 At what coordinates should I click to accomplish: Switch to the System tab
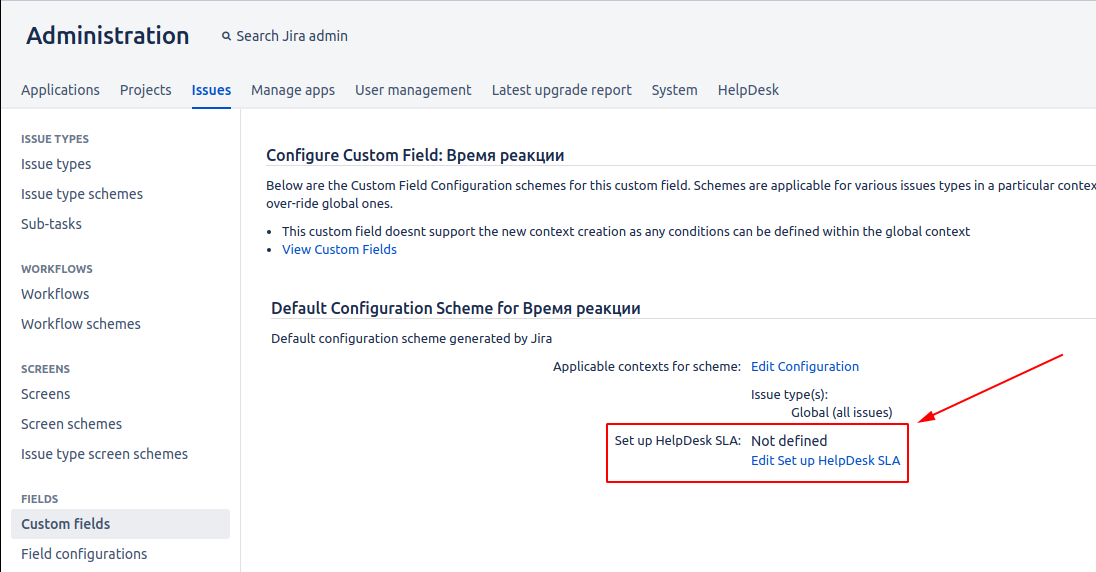coord(675,90)
